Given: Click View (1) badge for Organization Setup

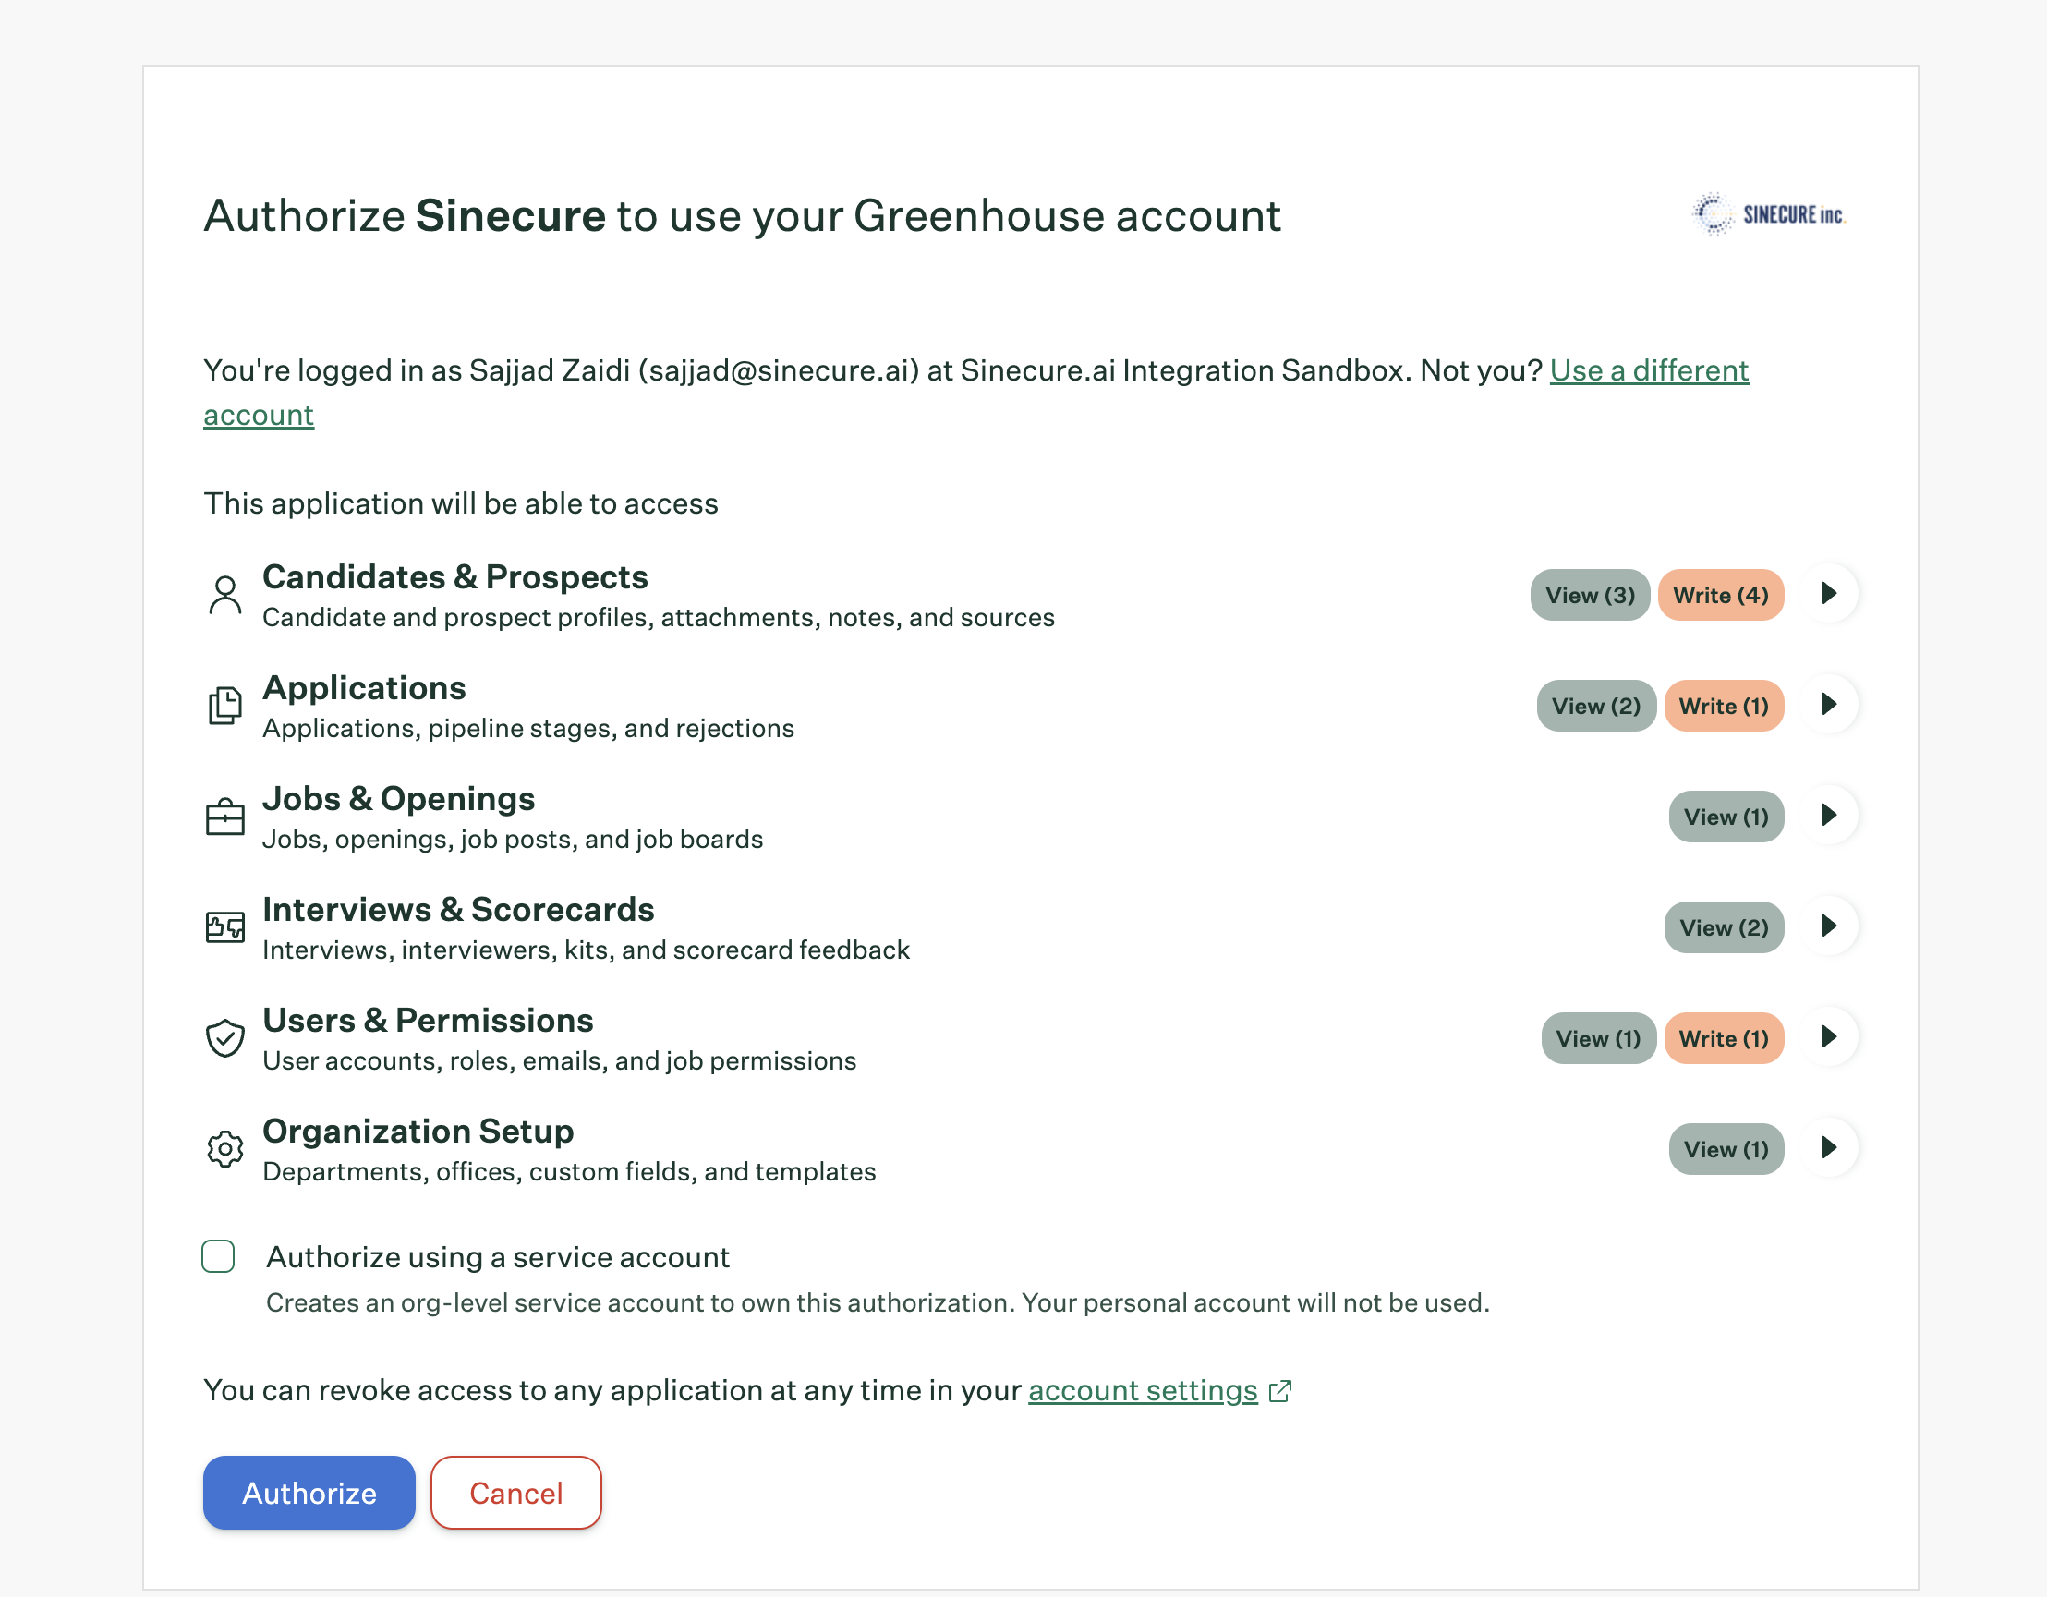Looking at the screenshot, I should (x=1726, y=1150).
